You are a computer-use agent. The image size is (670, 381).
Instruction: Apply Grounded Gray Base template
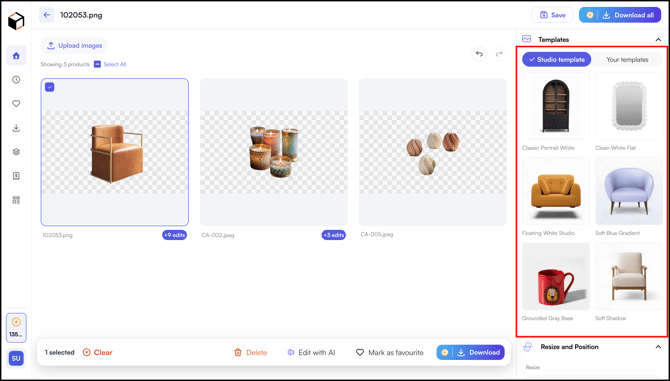pos(555,276)
